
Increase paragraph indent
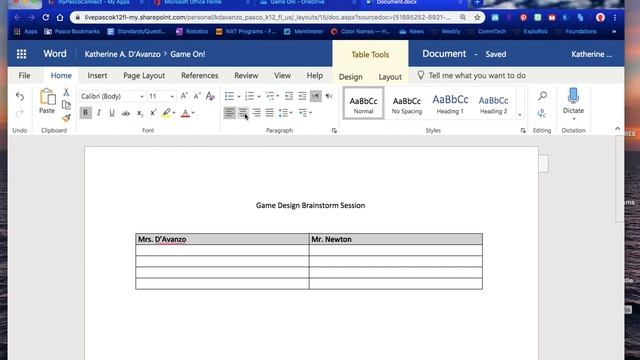tap(302, 96)
